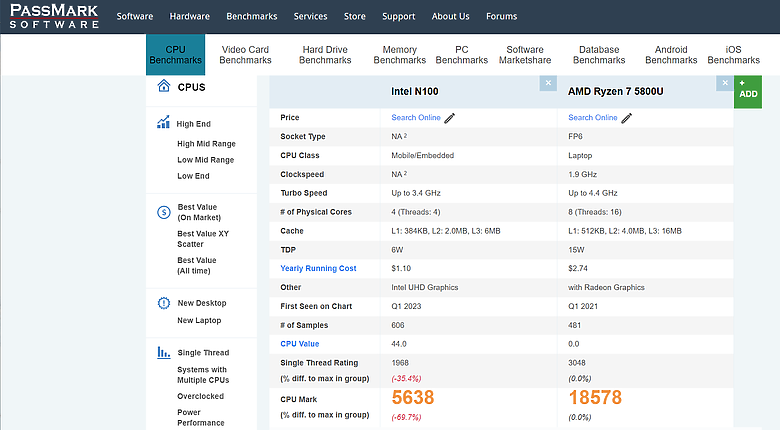Open Single Thread chart
This screenshot has width=780, height=430.
point(203,352)
